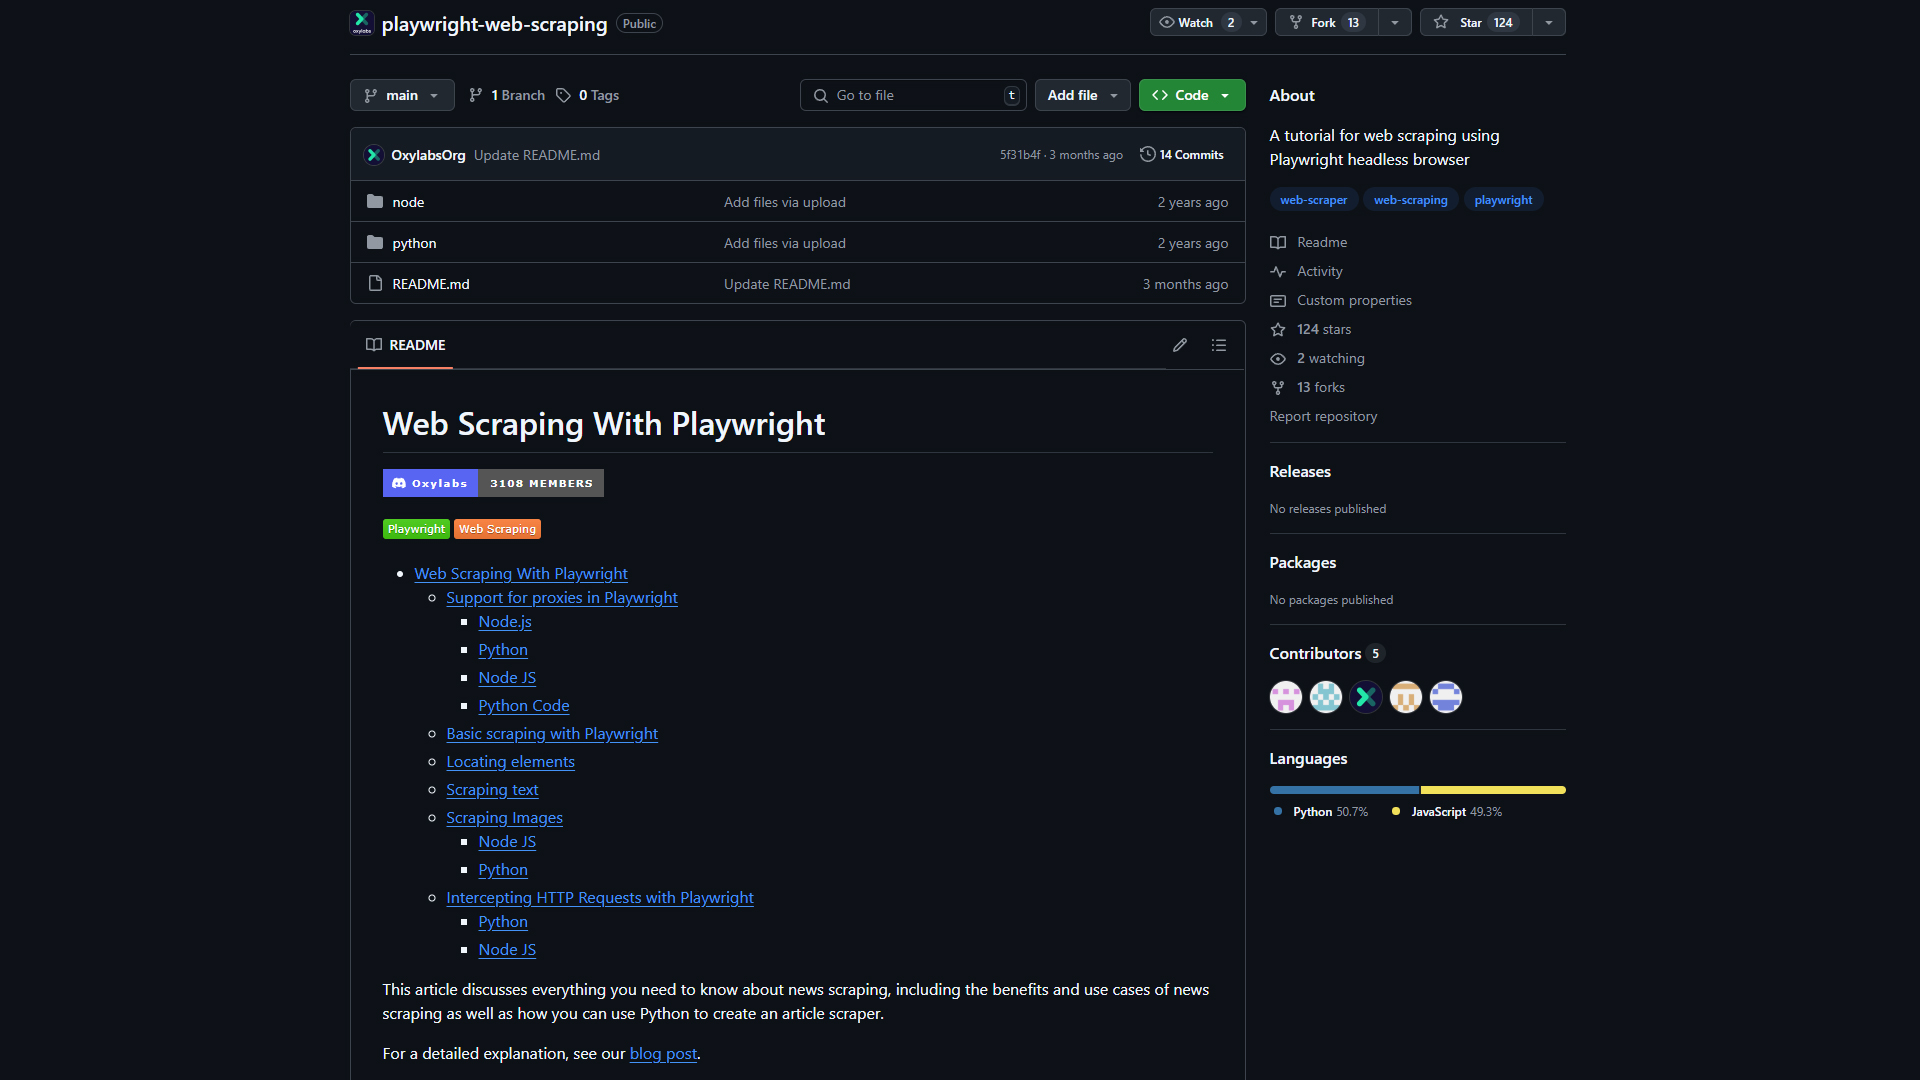The image size is (1920, 1080).
Task: Click the OxylabsOrg commit author avatar
Action: pos(374,155)
